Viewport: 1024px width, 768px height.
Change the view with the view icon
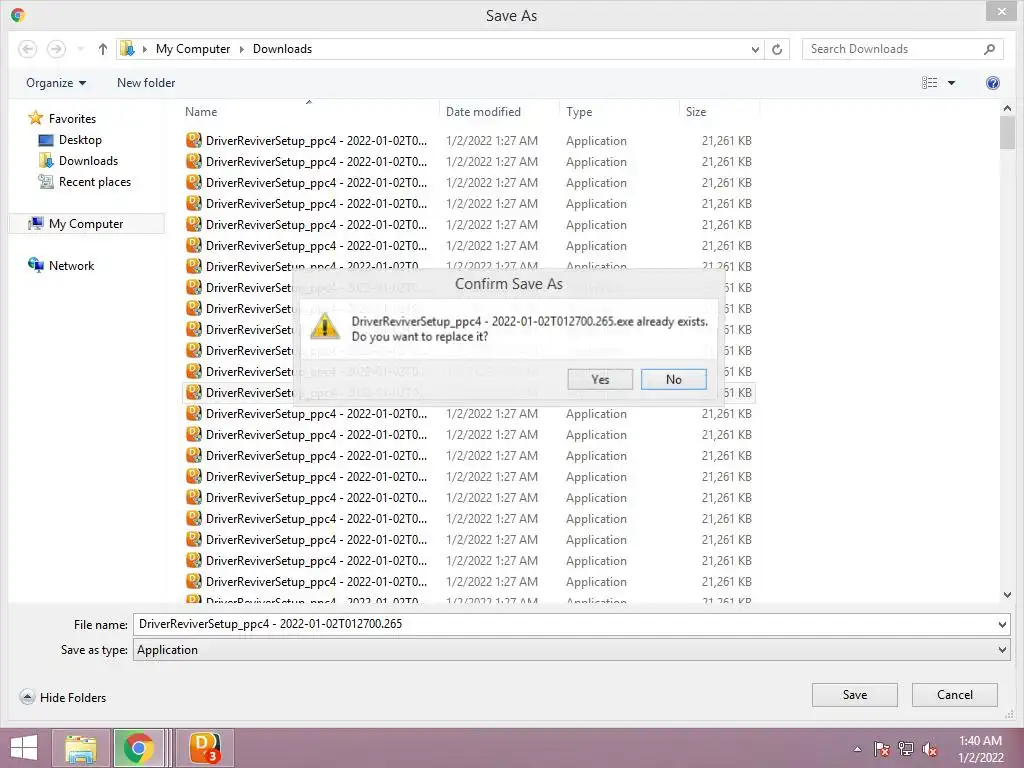tap(929, 83)
